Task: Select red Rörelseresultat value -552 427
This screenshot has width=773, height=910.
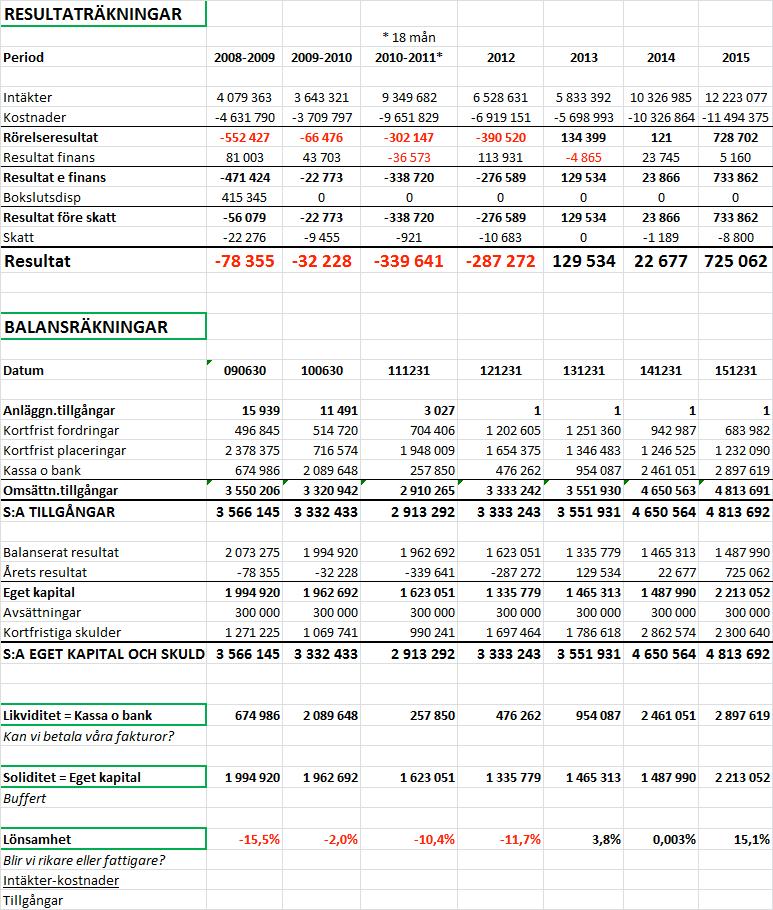Action: tap(244, 138)
